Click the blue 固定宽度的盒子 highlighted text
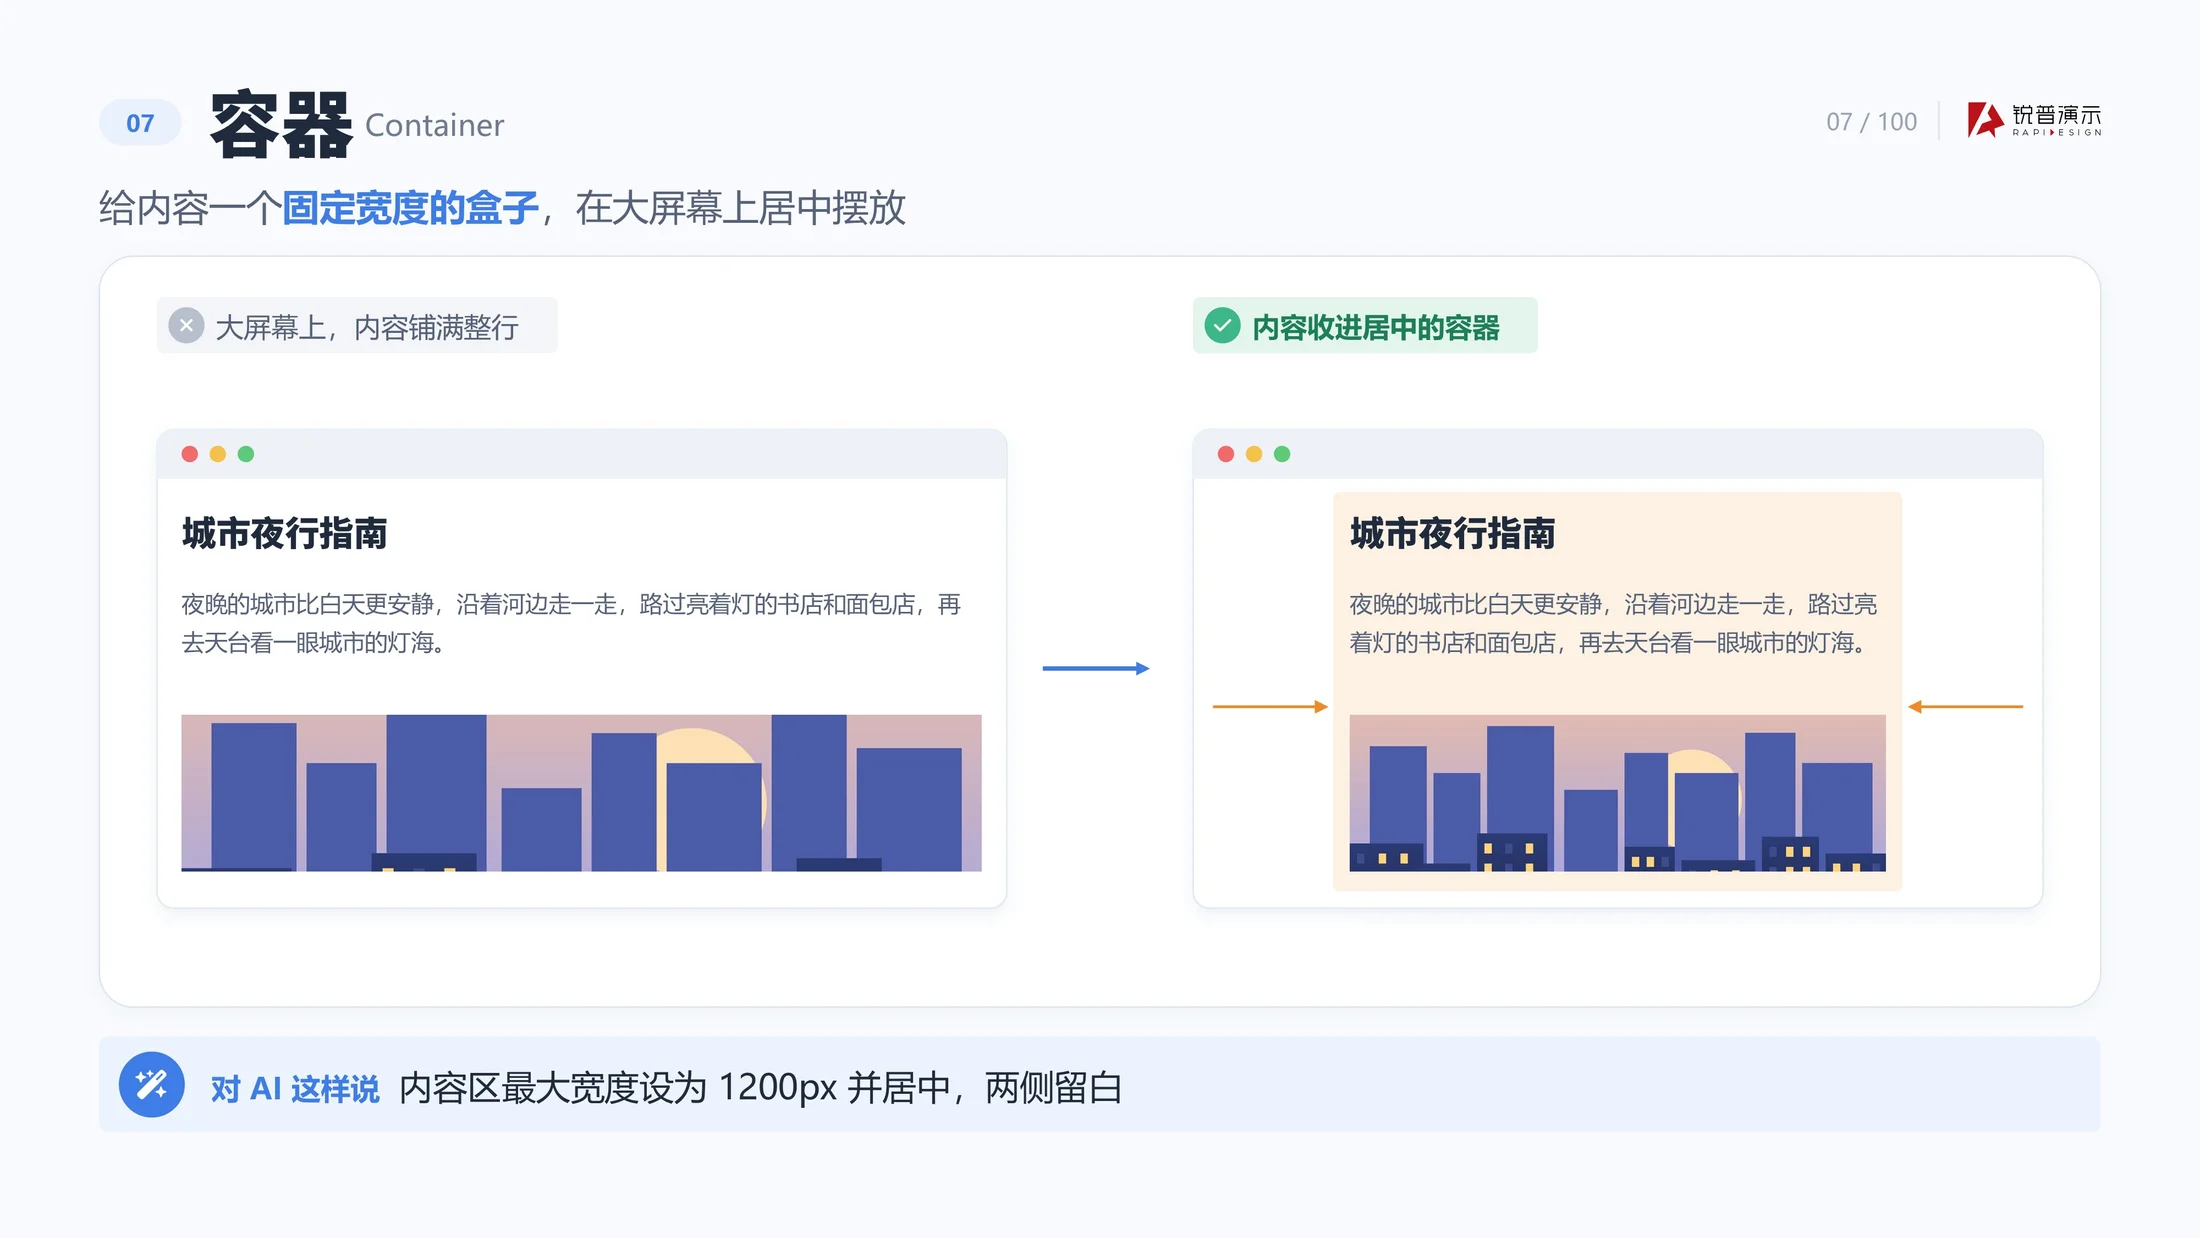Screen dimensions: 2200x1238 pos(410,208)
